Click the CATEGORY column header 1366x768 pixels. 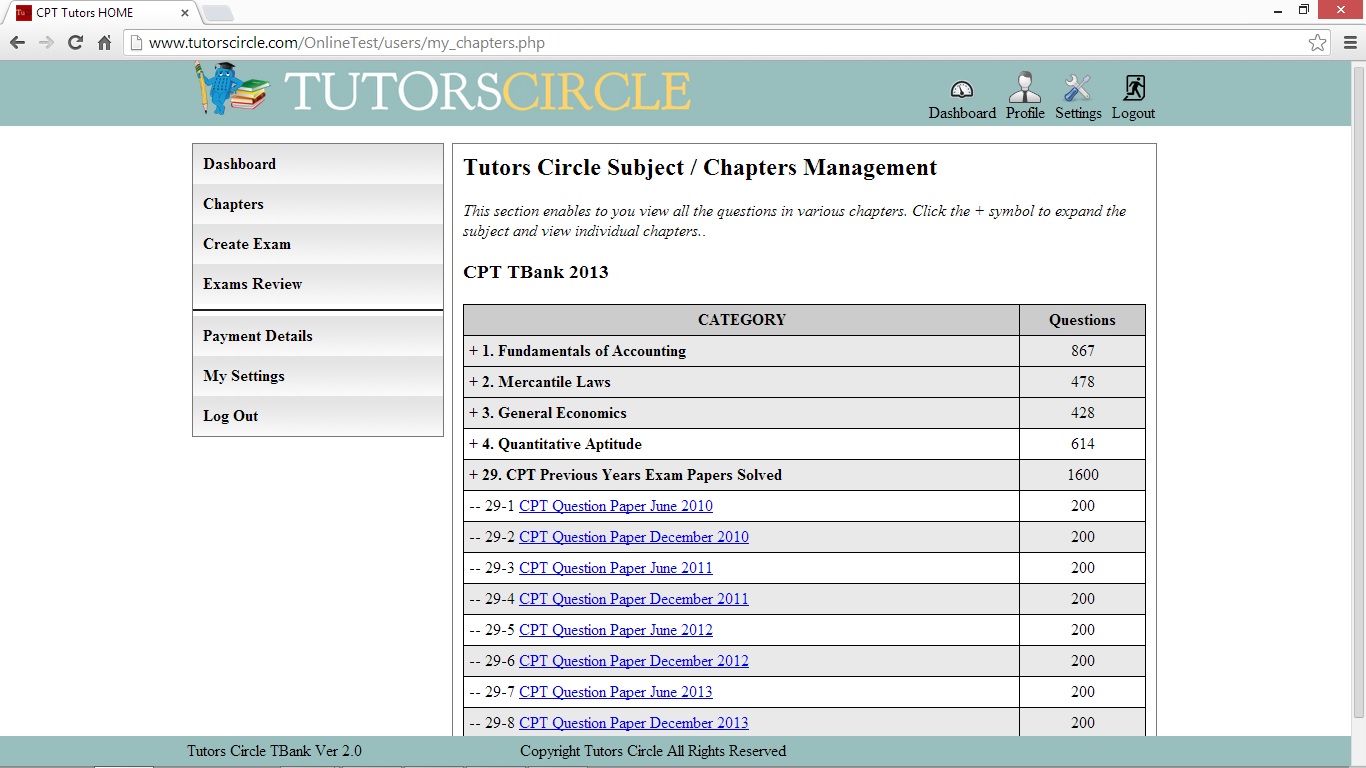click(x=742, y=320)
